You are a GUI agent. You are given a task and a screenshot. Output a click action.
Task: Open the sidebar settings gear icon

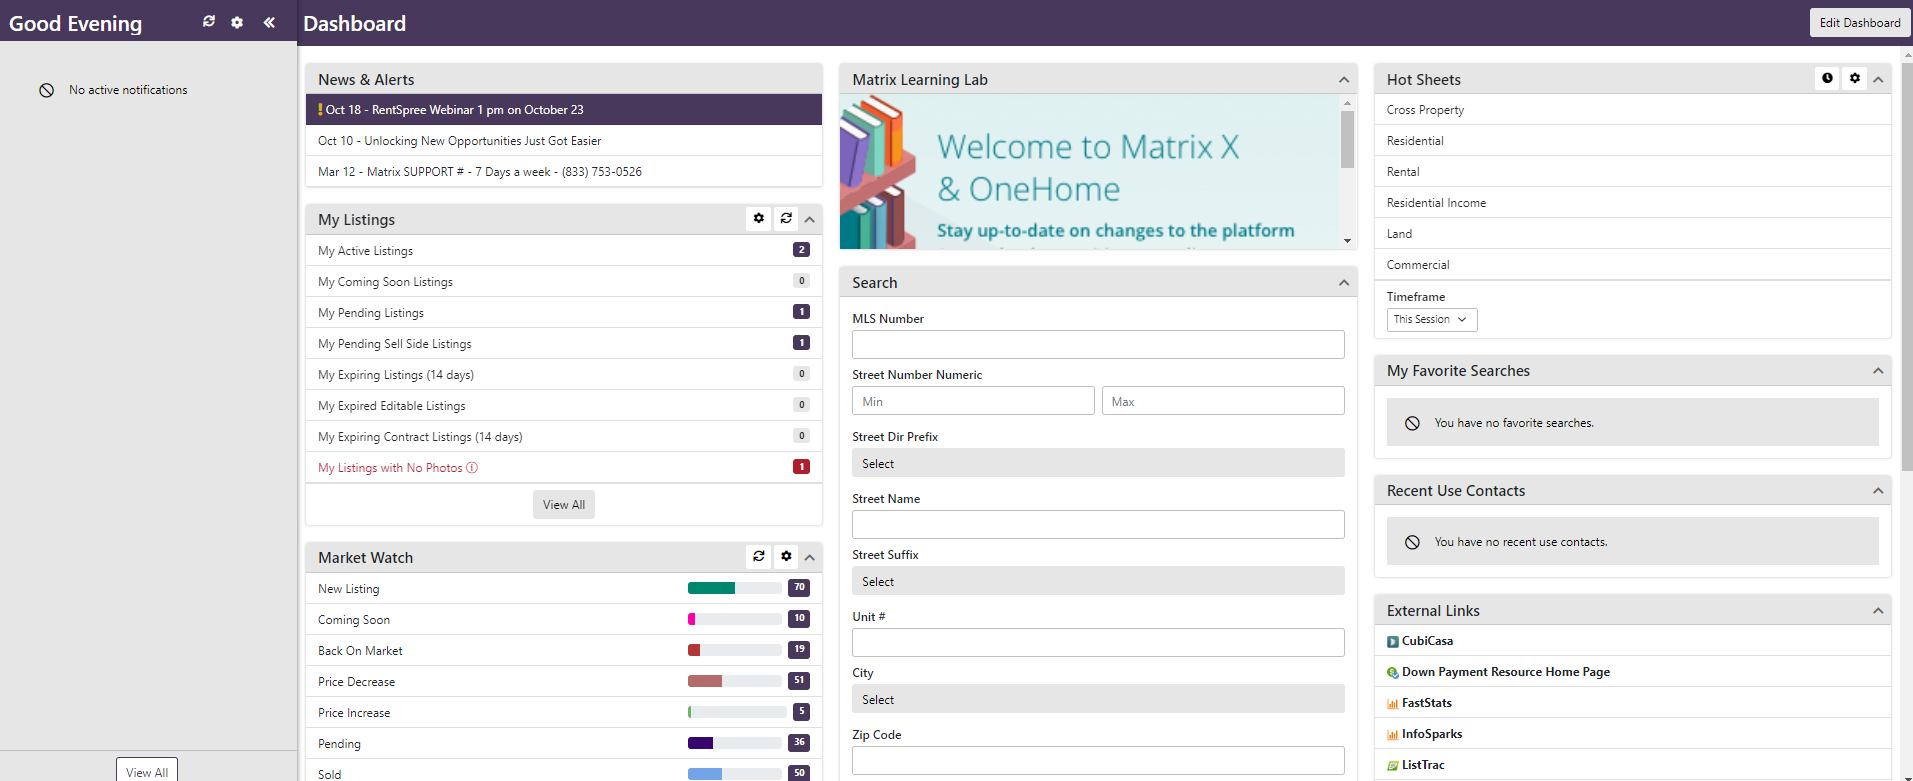(237, 22)
